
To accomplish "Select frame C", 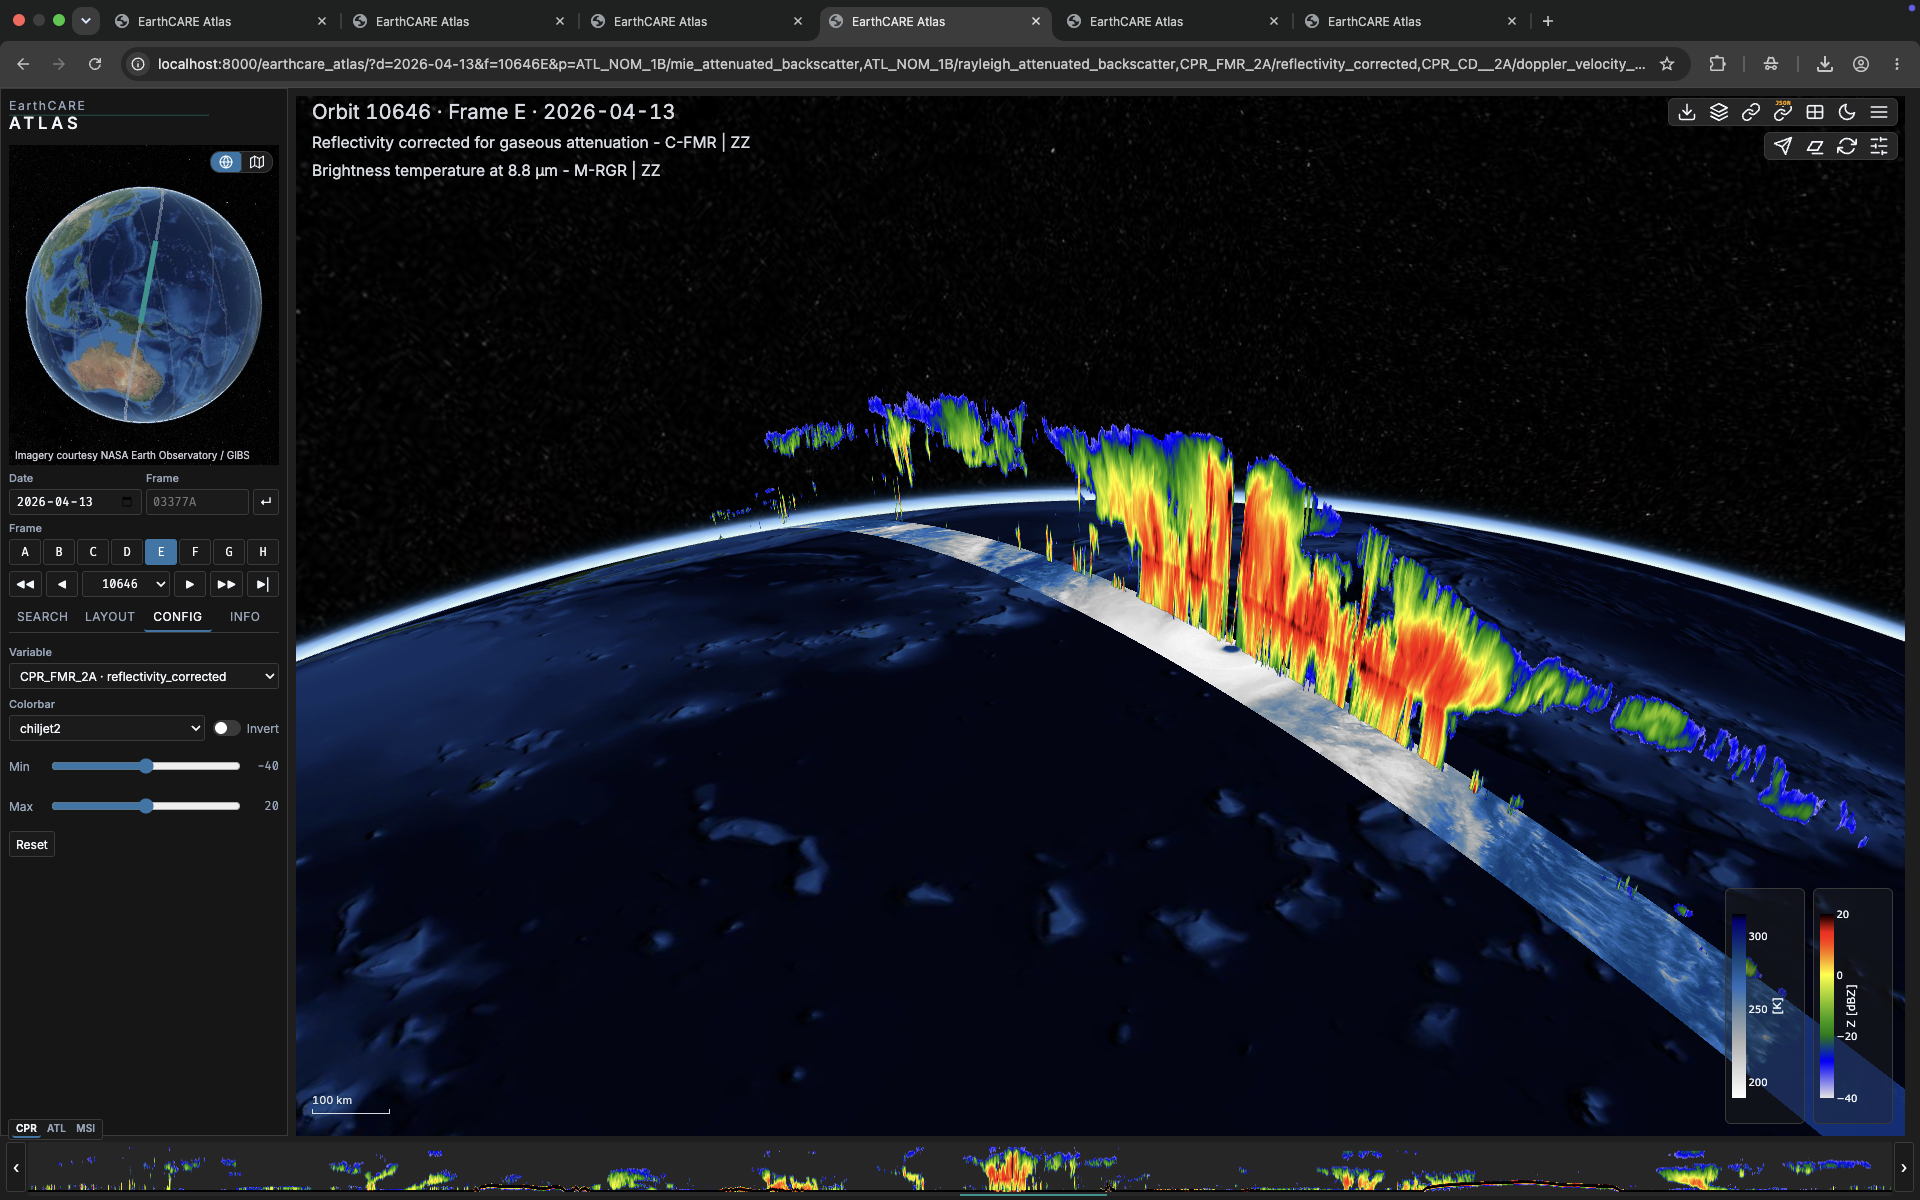I will tap(93, 552).
